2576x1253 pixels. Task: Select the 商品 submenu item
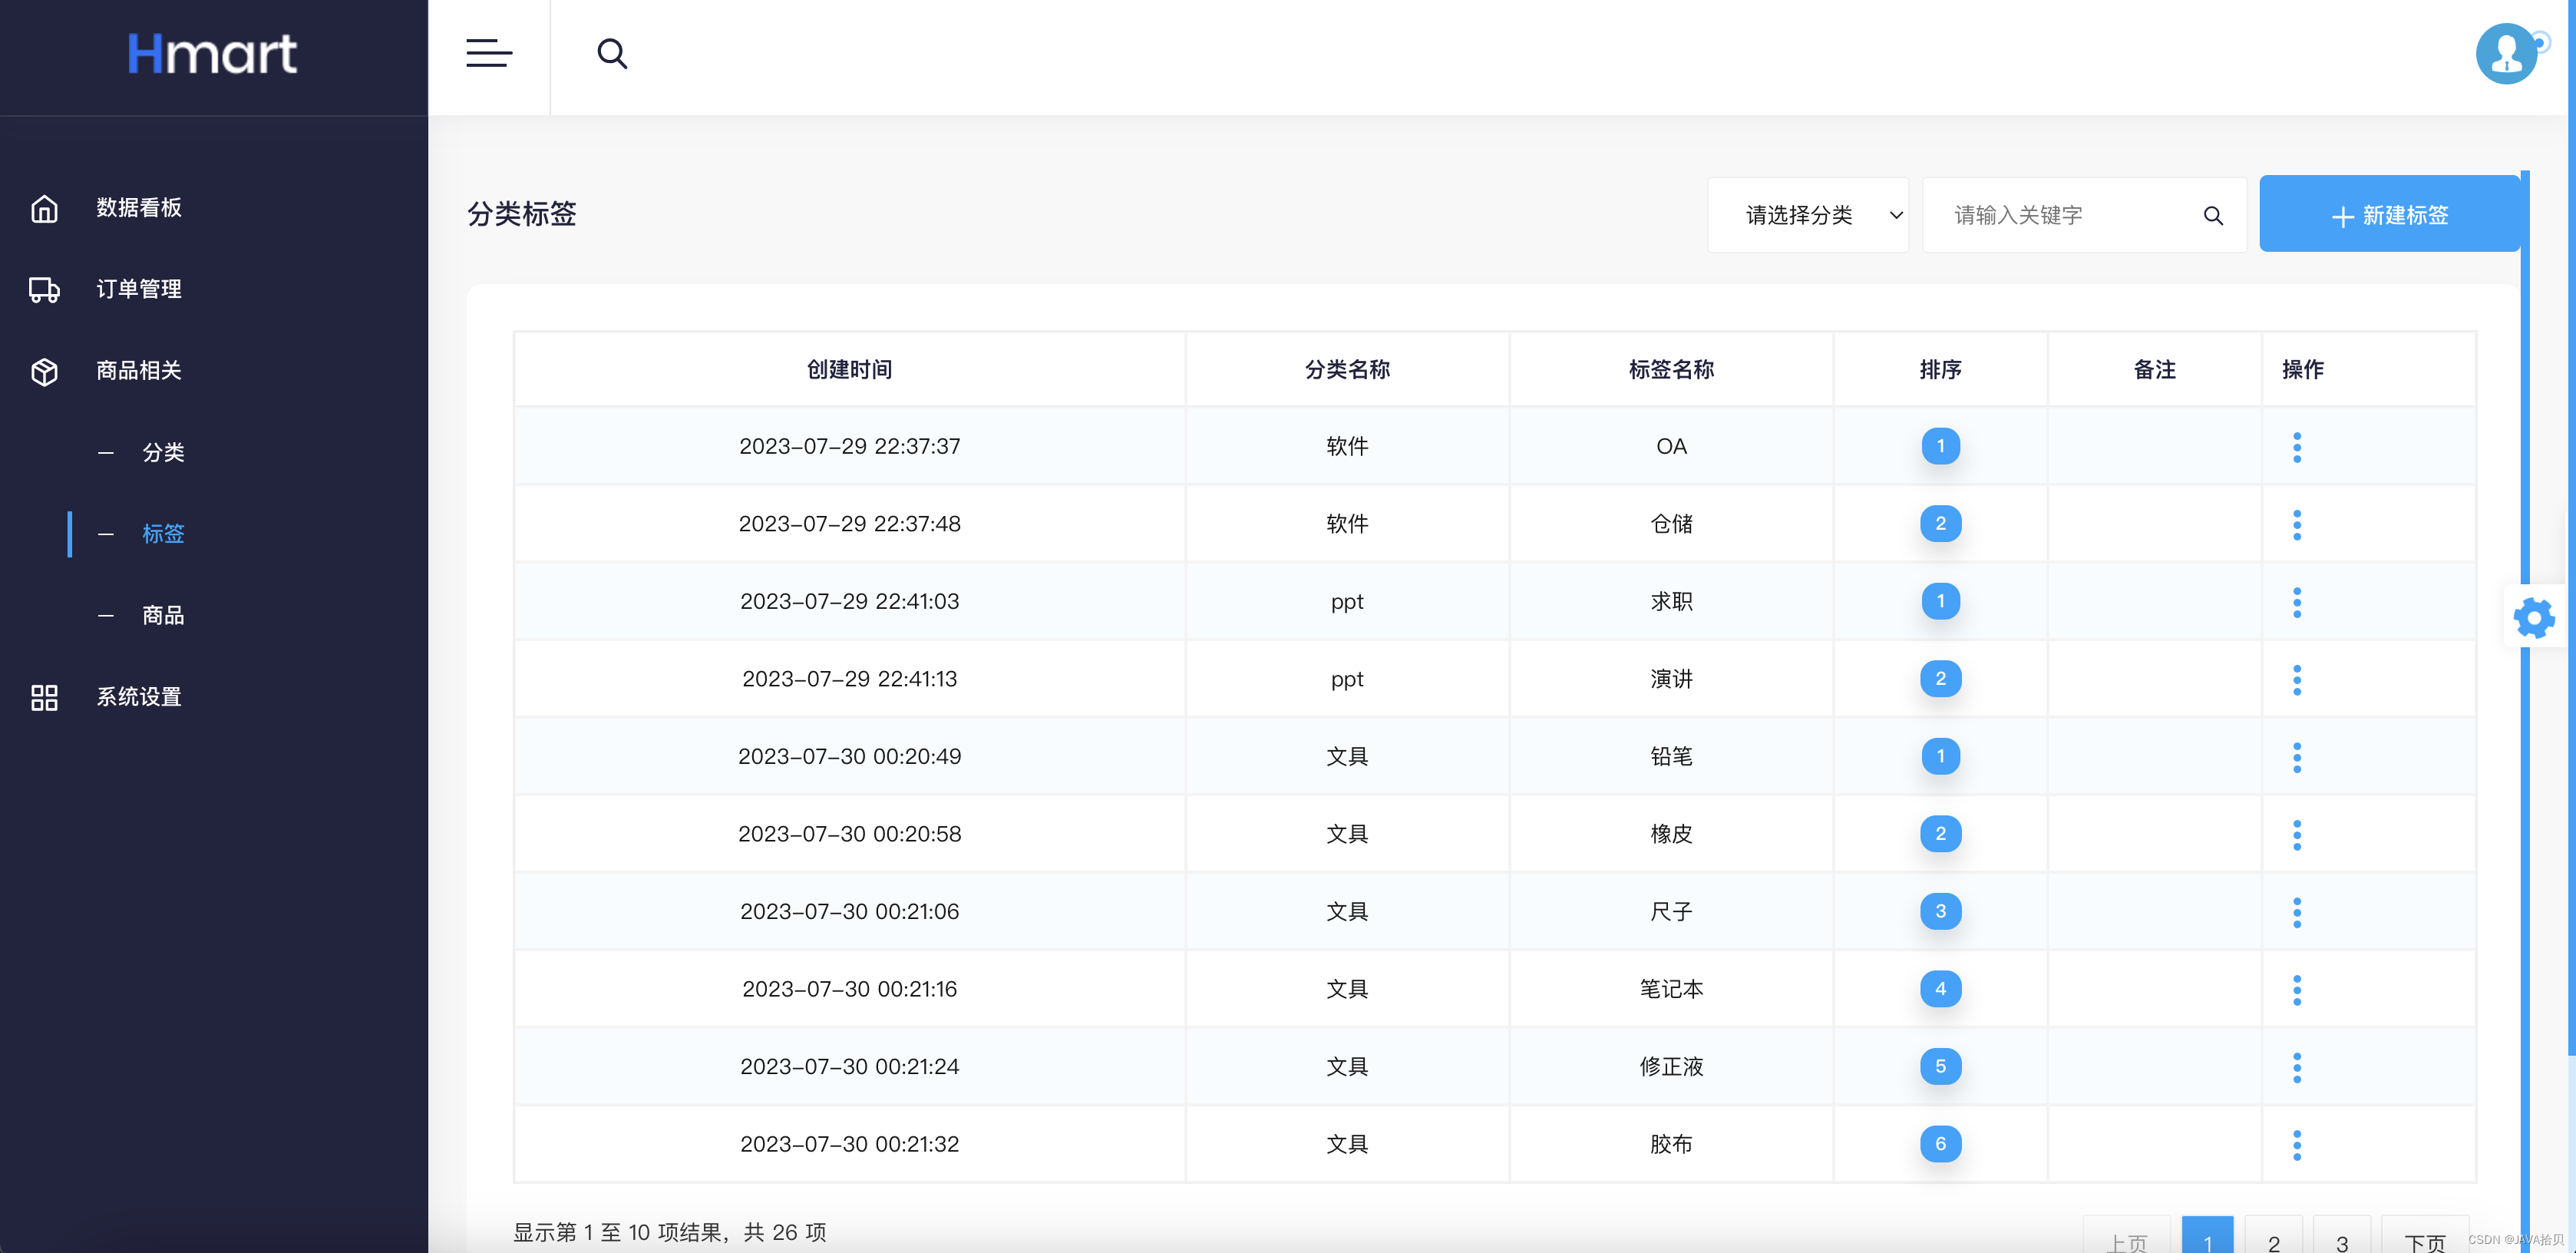(163, 616)
